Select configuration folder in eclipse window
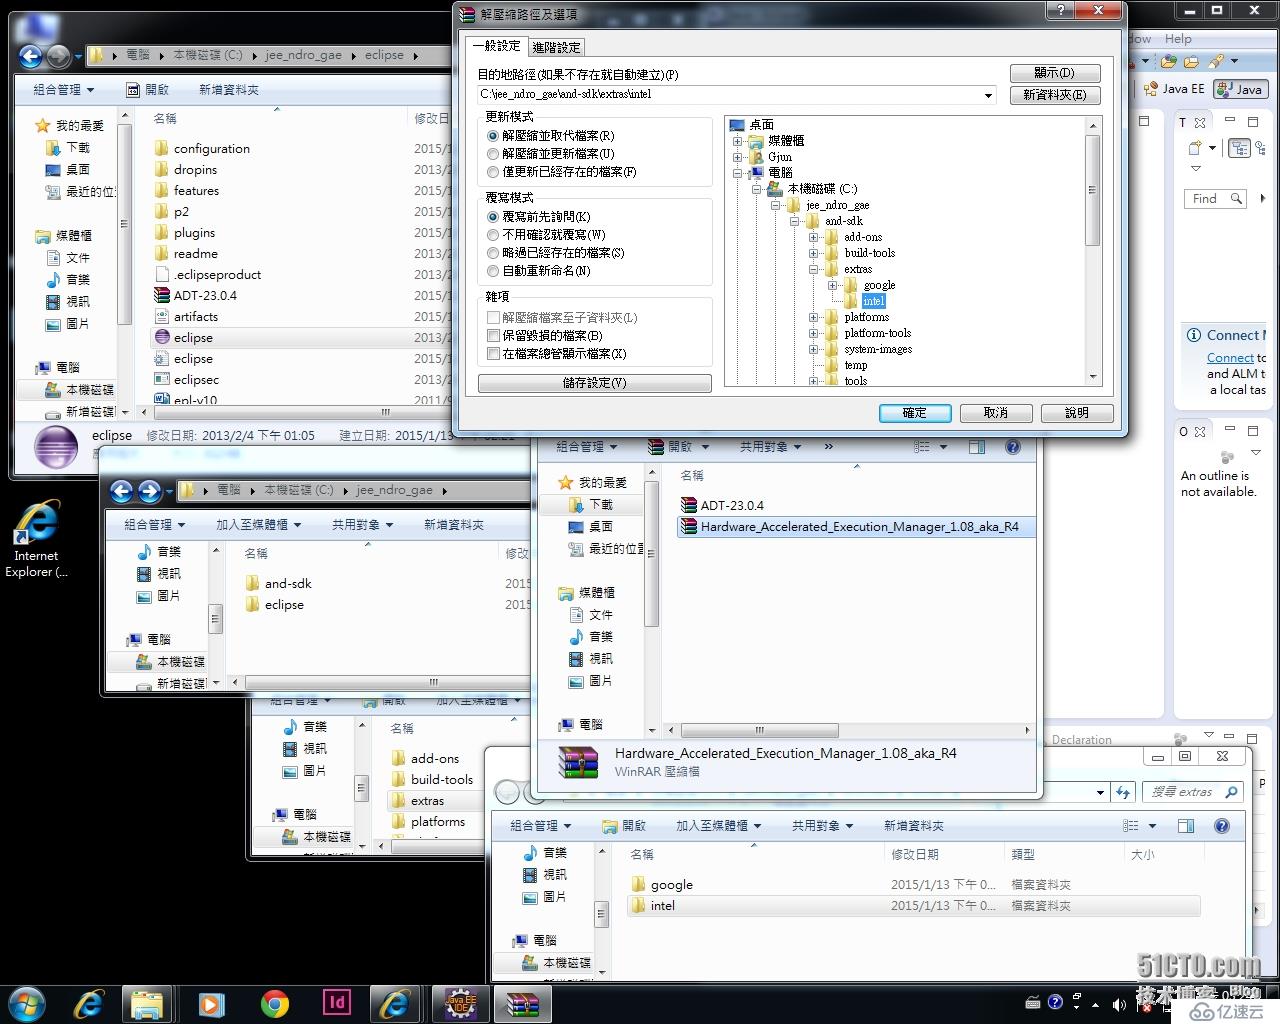This screenshot has height=1024, width=1280. point(211,149)
